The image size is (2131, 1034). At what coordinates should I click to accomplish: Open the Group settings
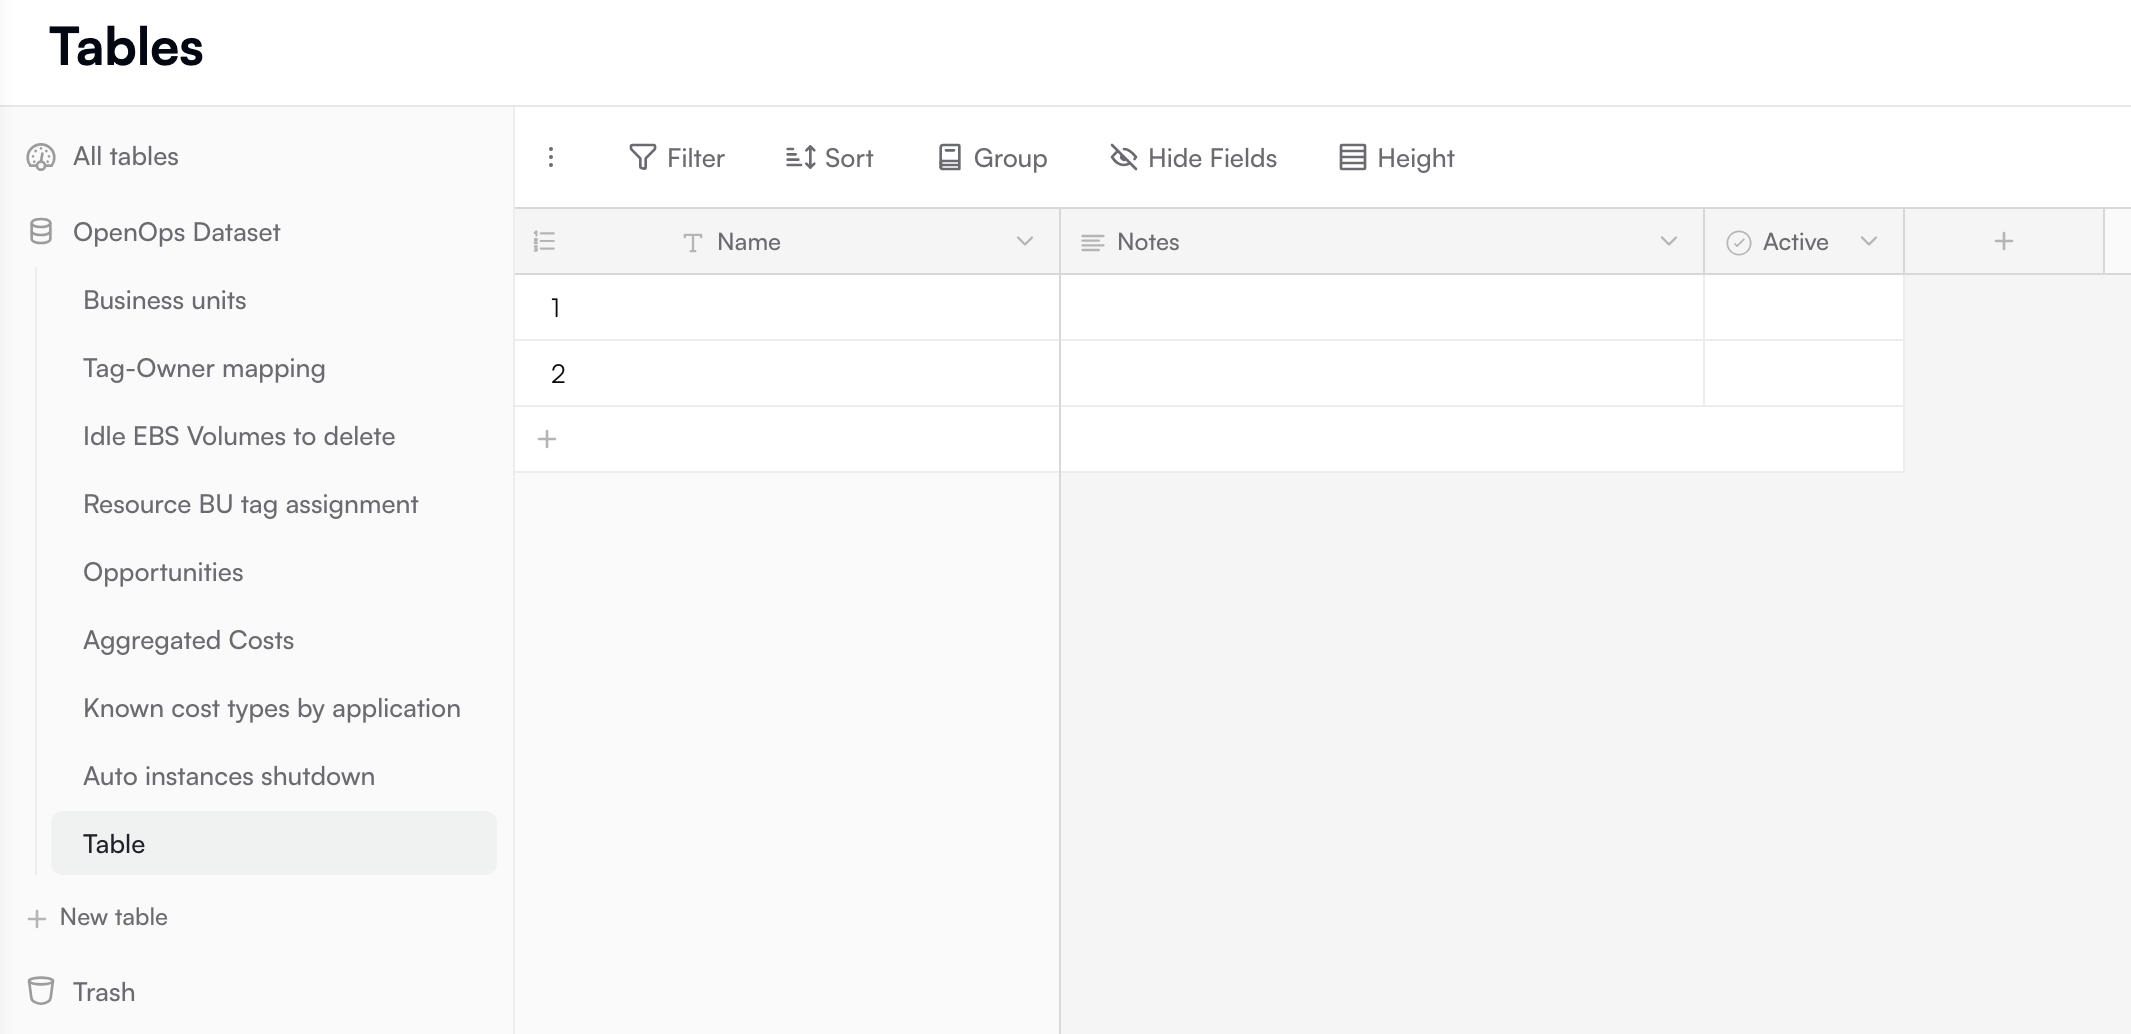989,157
